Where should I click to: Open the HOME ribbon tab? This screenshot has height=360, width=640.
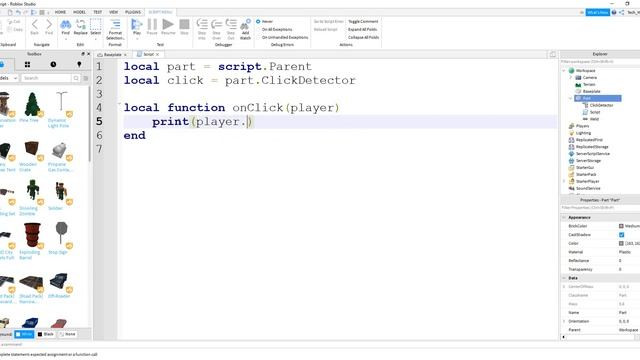pos(60,12)
